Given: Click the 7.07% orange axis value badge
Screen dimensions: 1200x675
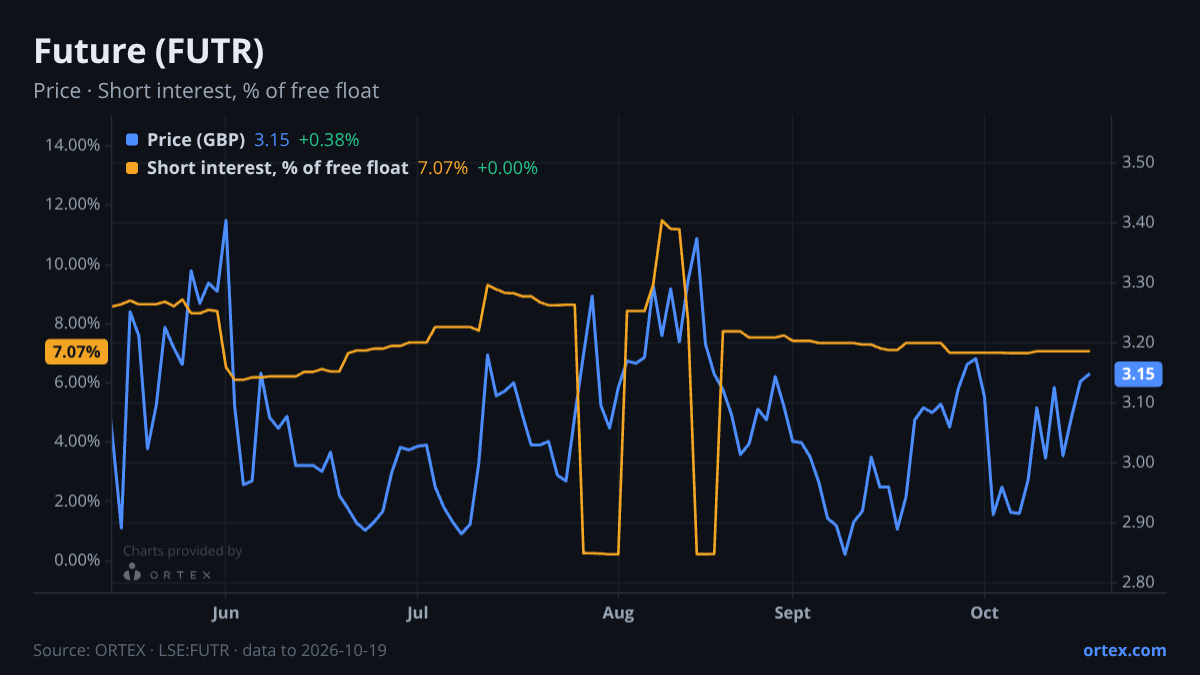Looking at the screenshot, I should coord(76,352).
